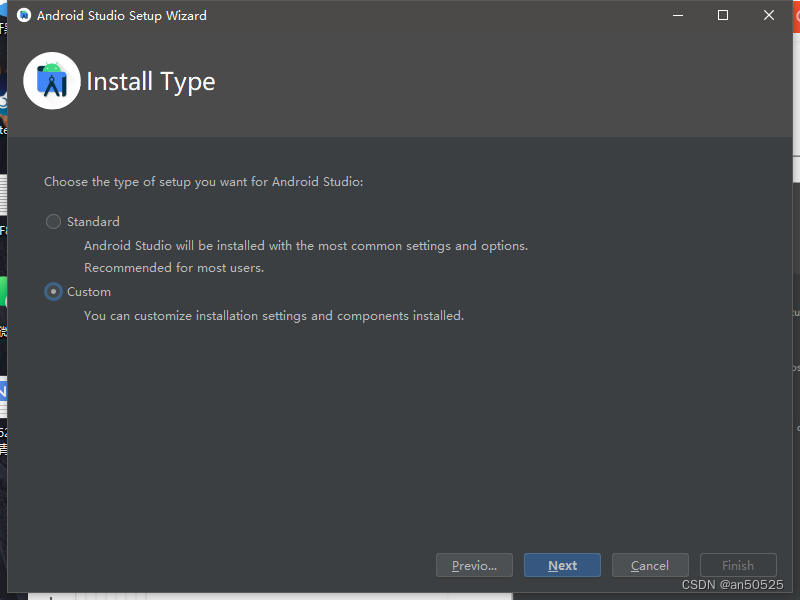Go back with the Previo... button
The height and width of the screenshot is (600, 800).
474,565
